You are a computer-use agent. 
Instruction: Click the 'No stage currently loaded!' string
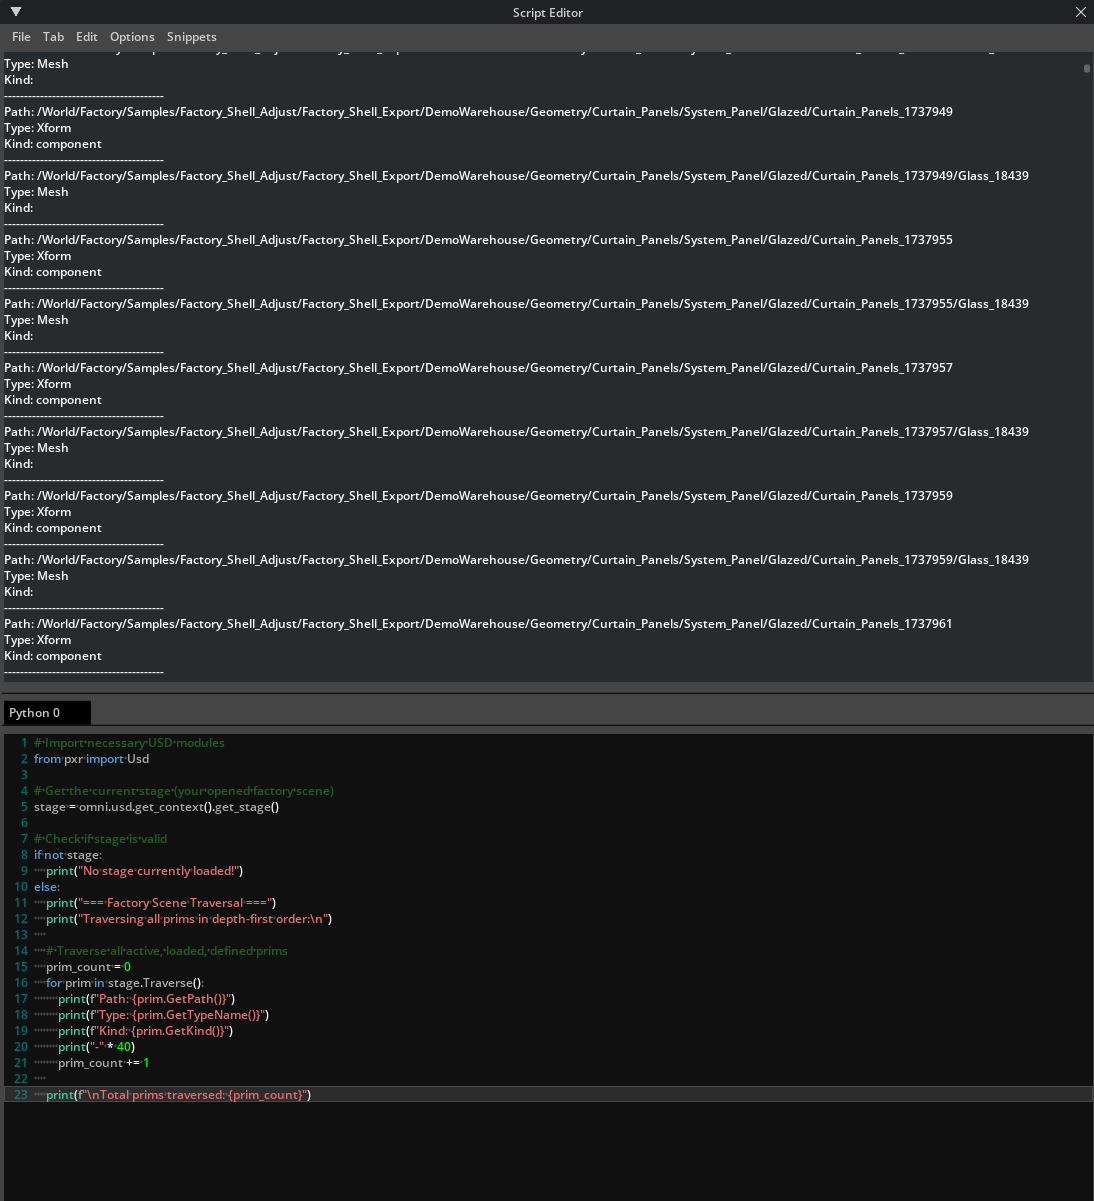160,871
